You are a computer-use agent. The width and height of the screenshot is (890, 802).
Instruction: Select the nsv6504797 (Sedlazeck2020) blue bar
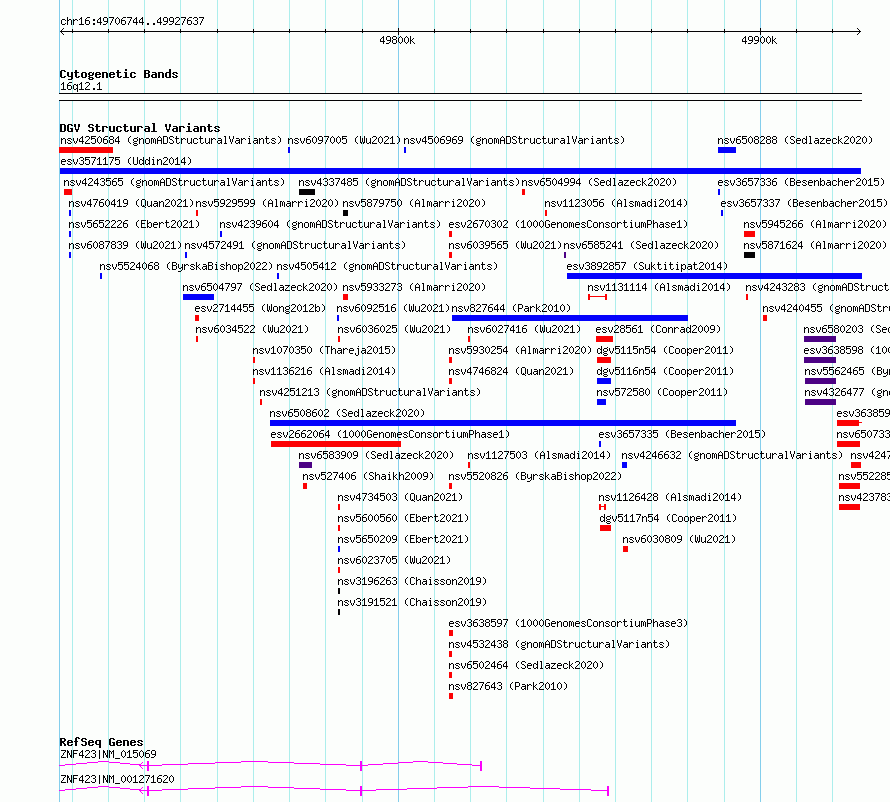pos(198,297)
